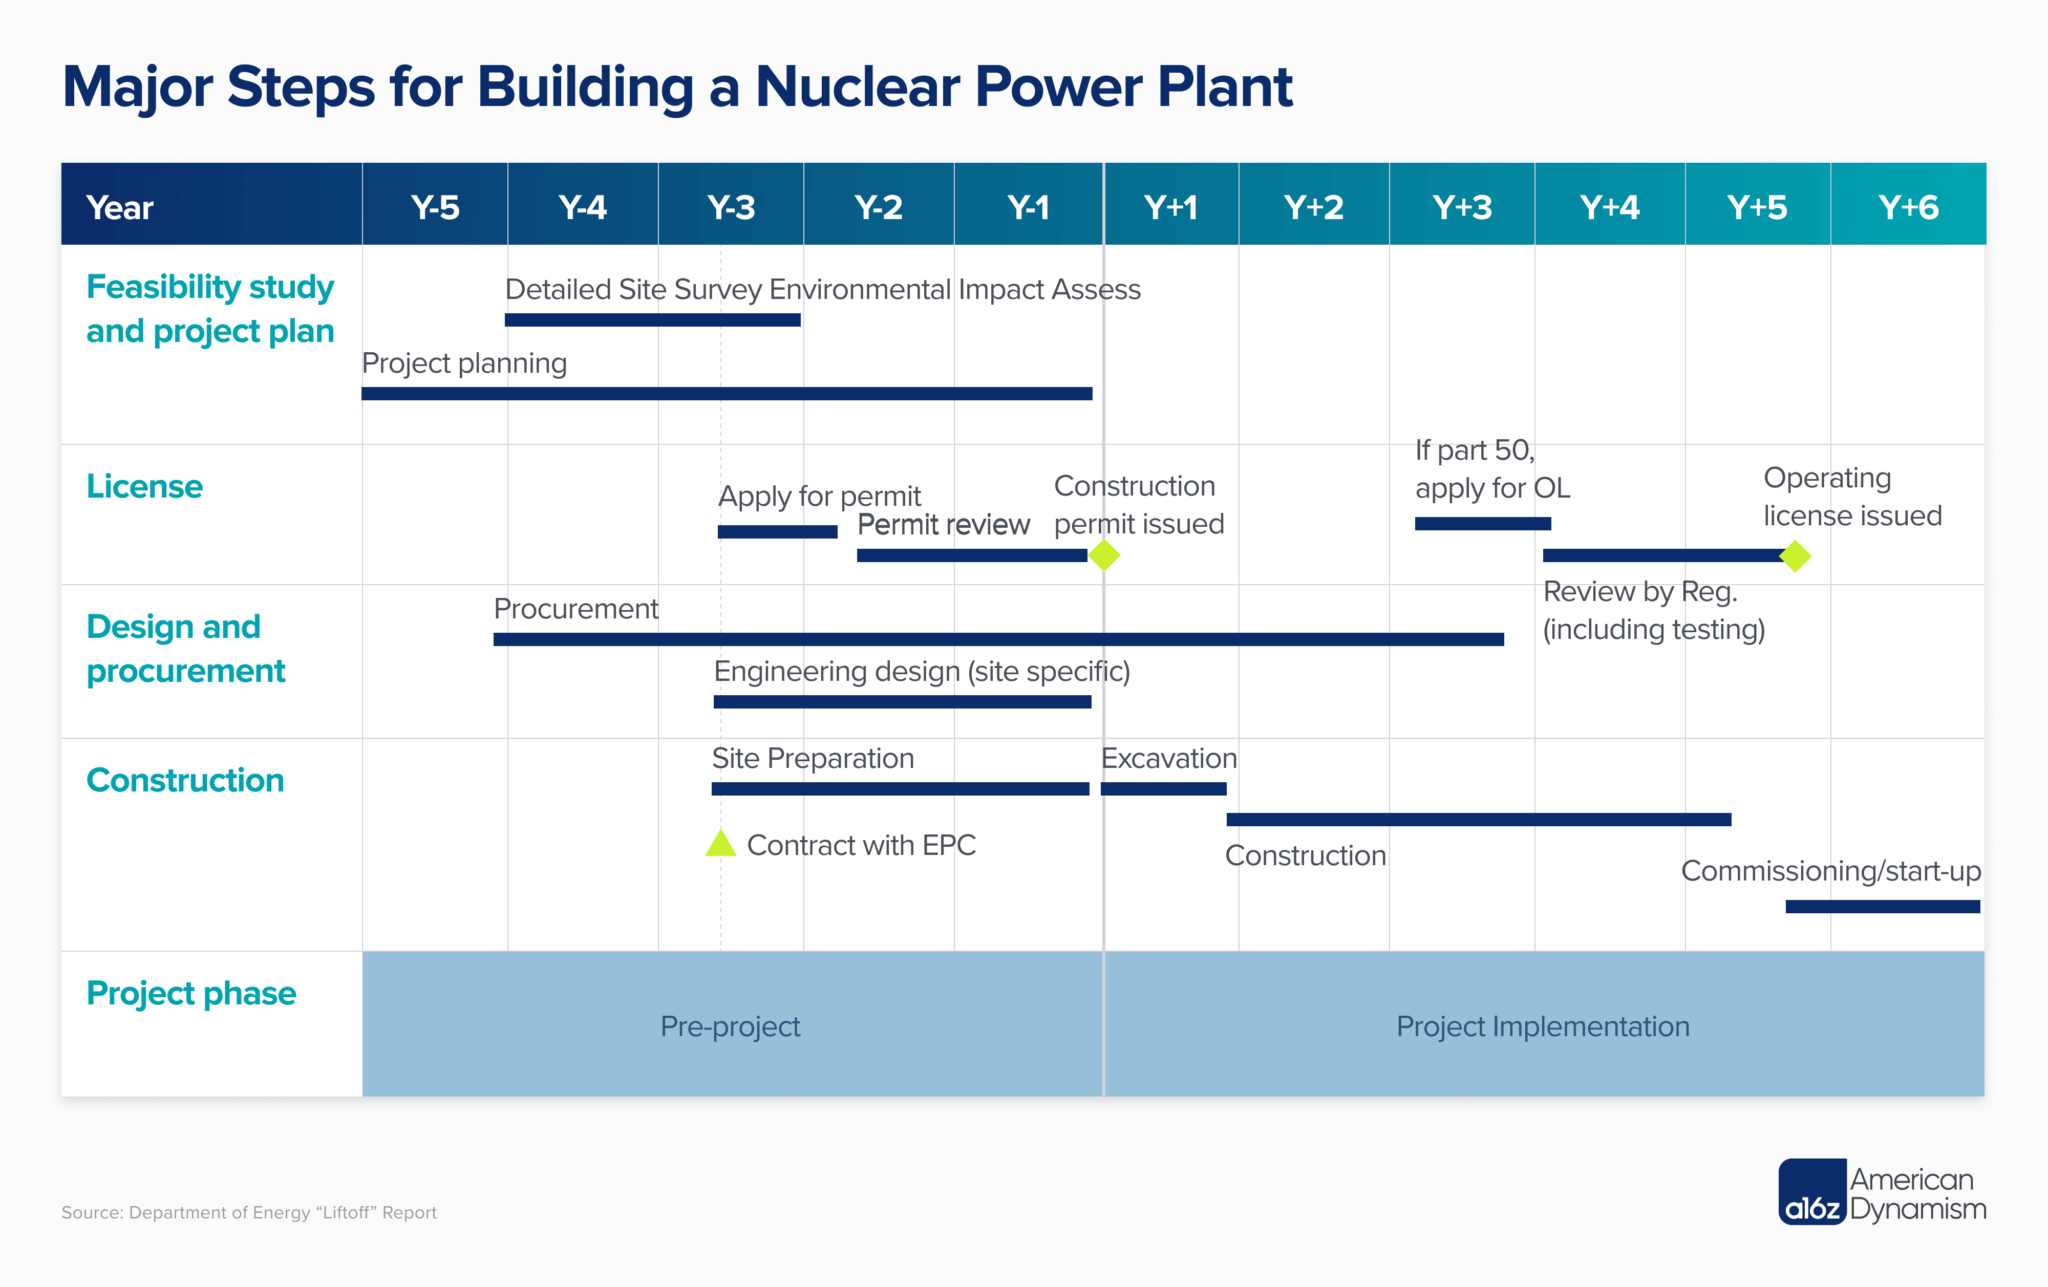Select the Y+5 year column header

click(x=1758, y=205)
